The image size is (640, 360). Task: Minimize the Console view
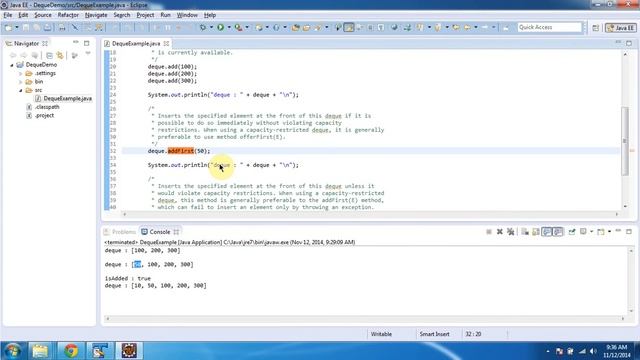pyautogui.click(x=618, y=231)
